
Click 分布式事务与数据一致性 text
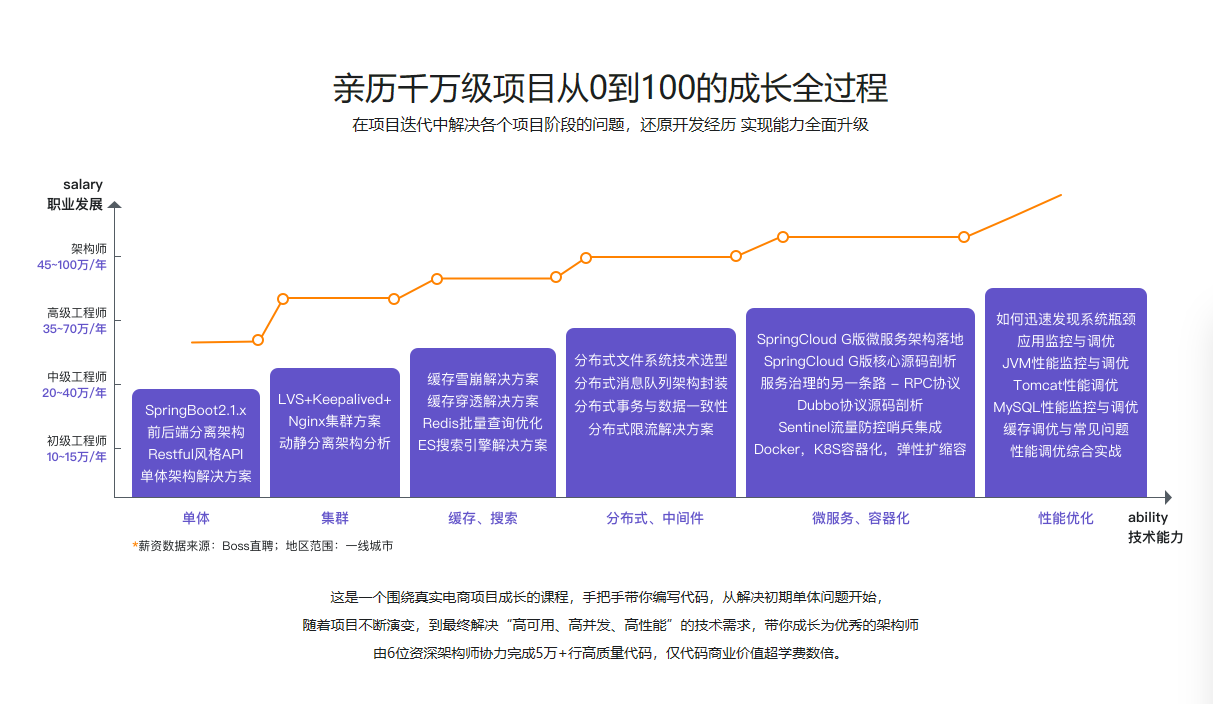[651, 406]
